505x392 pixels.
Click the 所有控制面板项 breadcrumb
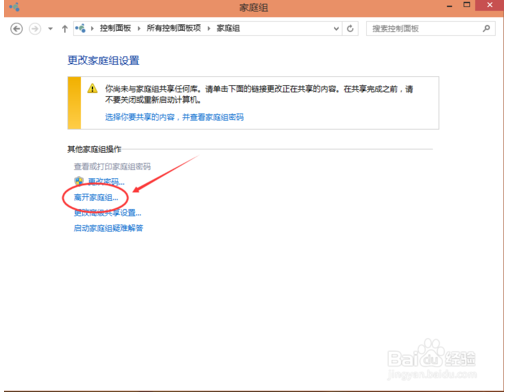point(174,28)
